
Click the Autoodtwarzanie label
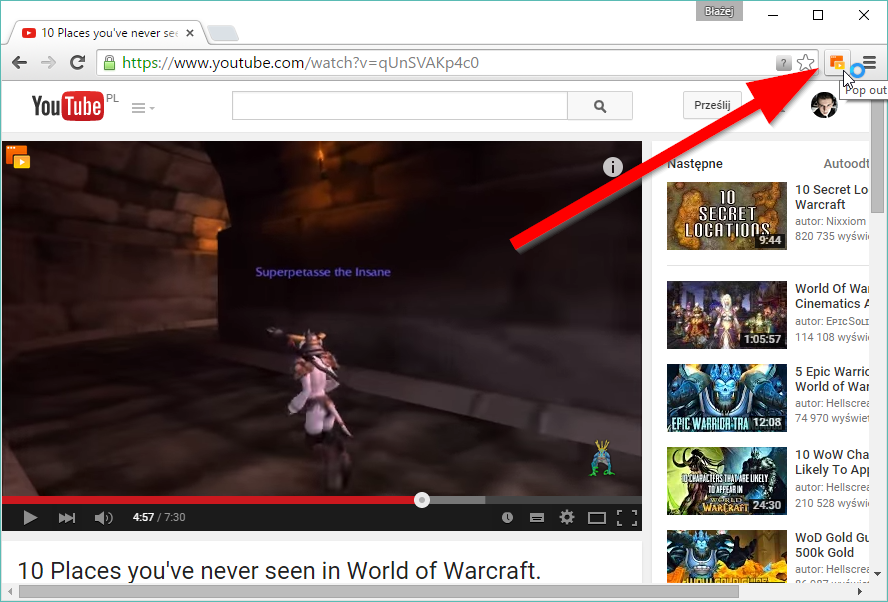click(x=846, y=164)
